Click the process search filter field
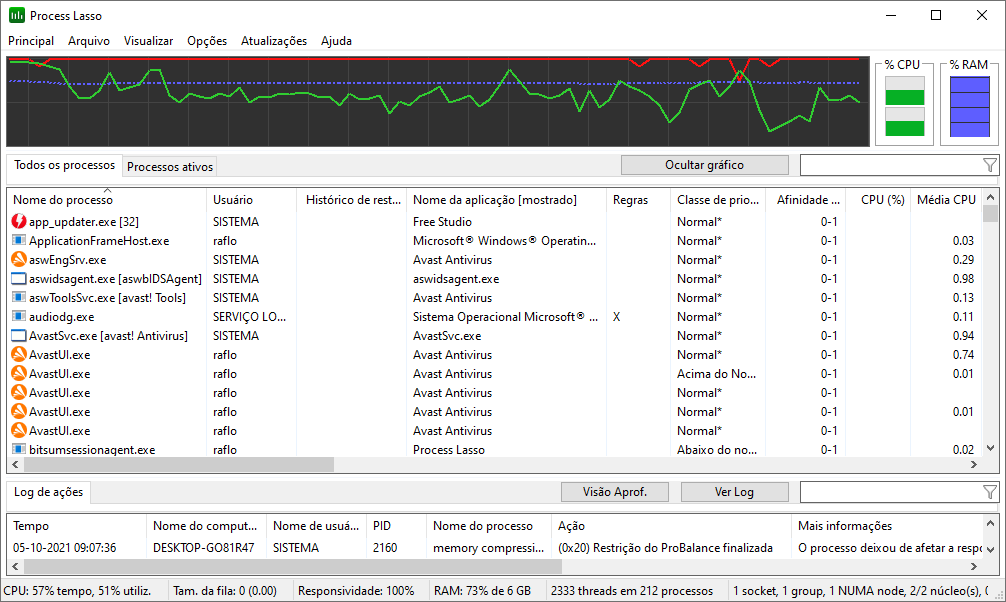 pos(891,165)
